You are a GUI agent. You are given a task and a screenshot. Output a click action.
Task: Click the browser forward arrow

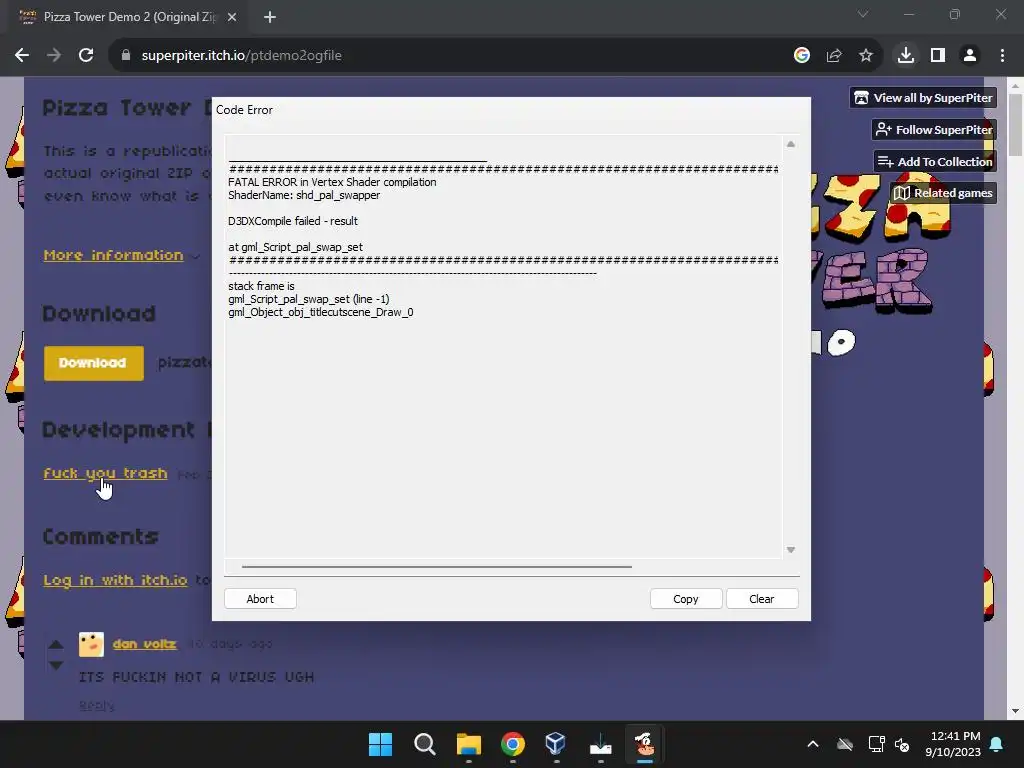54,56
